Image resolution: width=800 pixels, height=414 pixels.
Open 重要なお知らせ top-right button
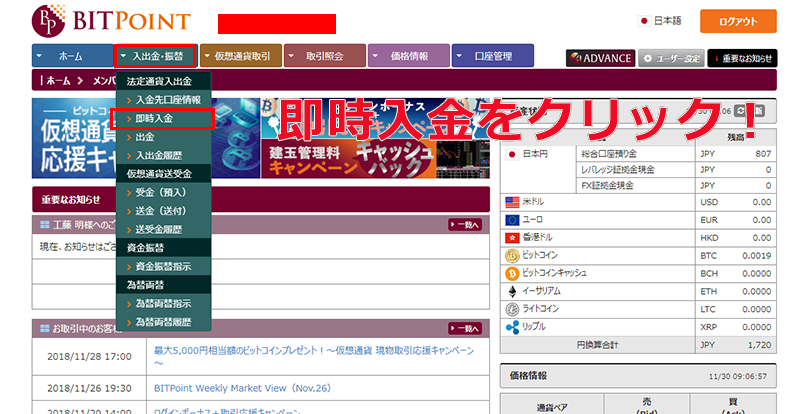pos(742,58)
